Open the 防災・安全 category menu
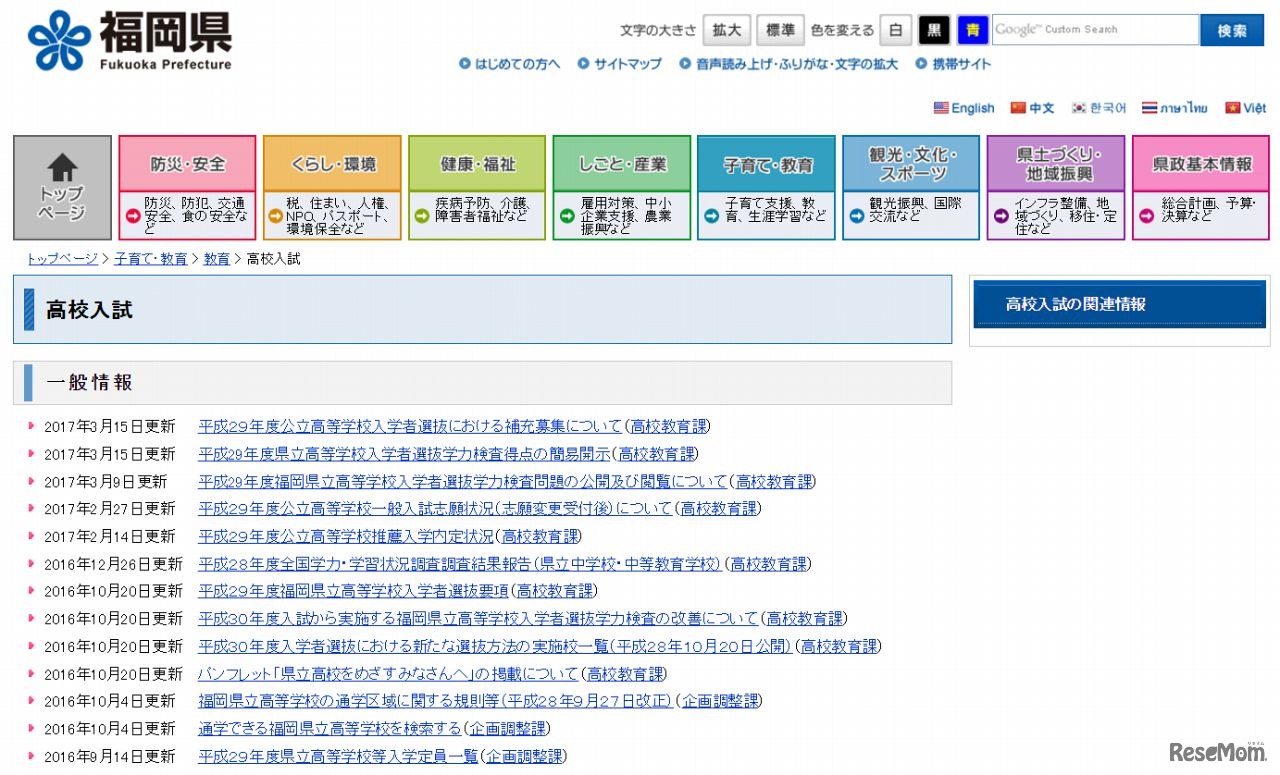Screen dimensions: 1280x775 pos(188,164)
